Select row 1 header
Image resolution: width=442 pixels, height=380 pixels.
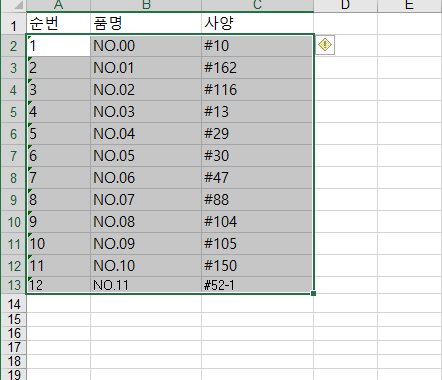tap(13, 24)
